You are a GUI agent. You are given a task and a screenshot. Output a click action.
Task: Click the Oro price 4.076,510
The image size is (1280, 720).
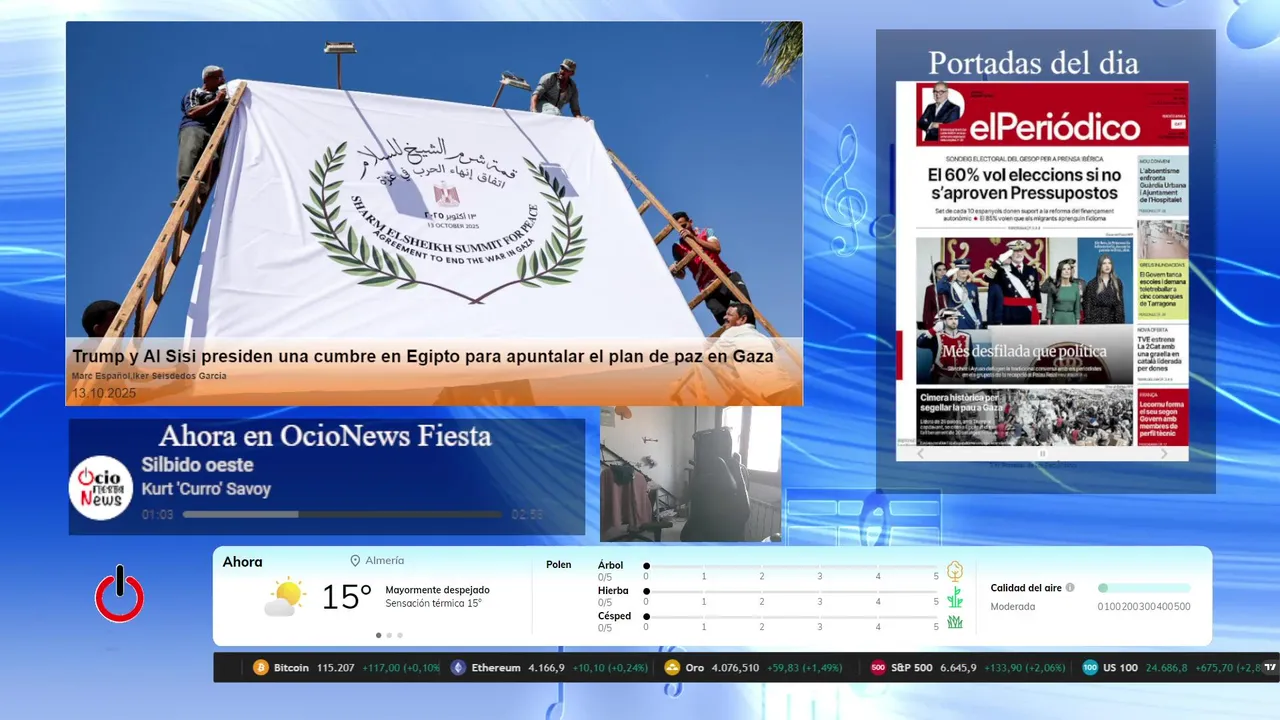coord(735,668)
